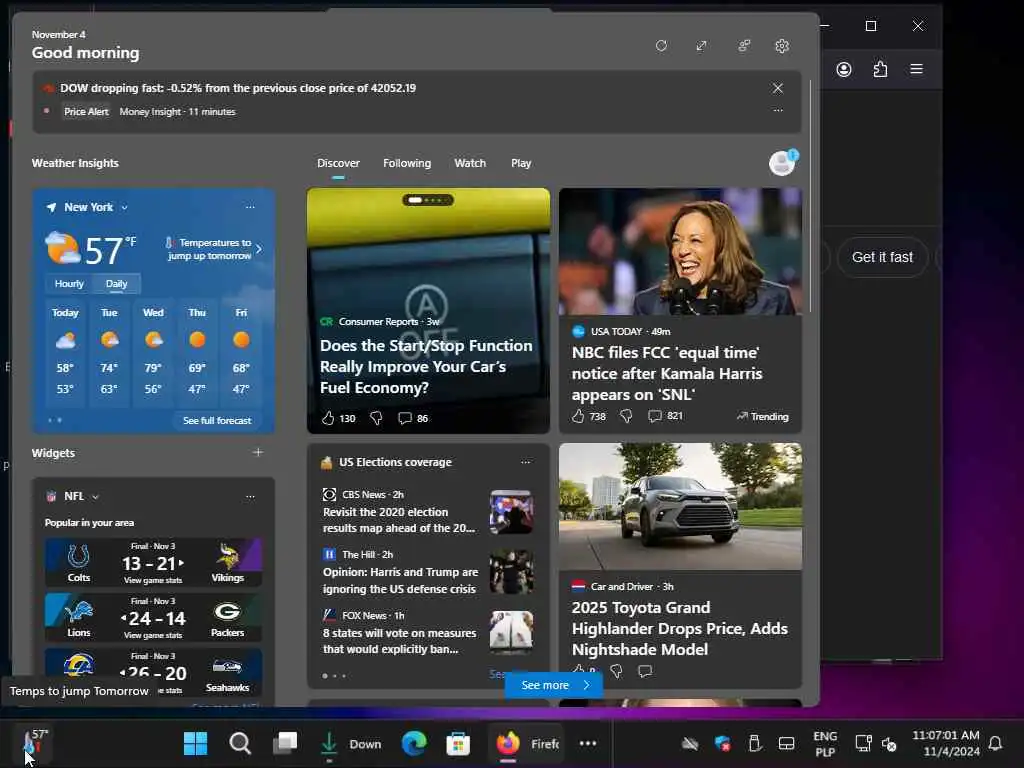Click the widgets board scrollbar
This screenshot has width=1024, height=768.
(x=810, y=196)
